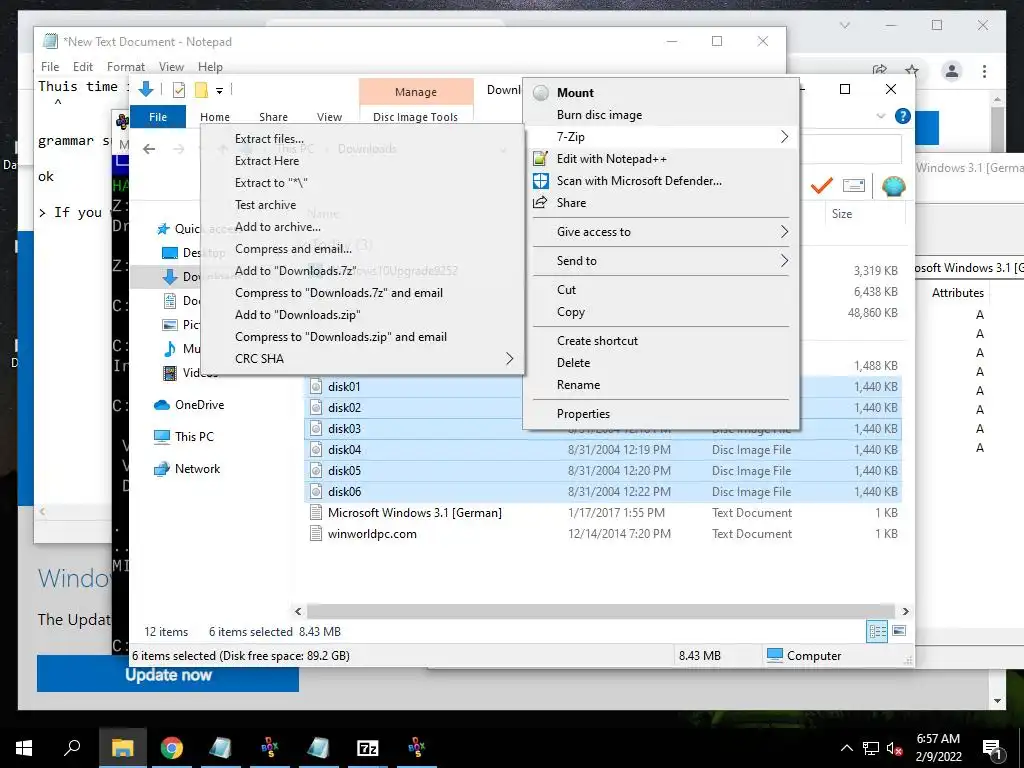Click the Explorer Help question icon
Viewport: 1024px width, 768px height.
[903, 116]
